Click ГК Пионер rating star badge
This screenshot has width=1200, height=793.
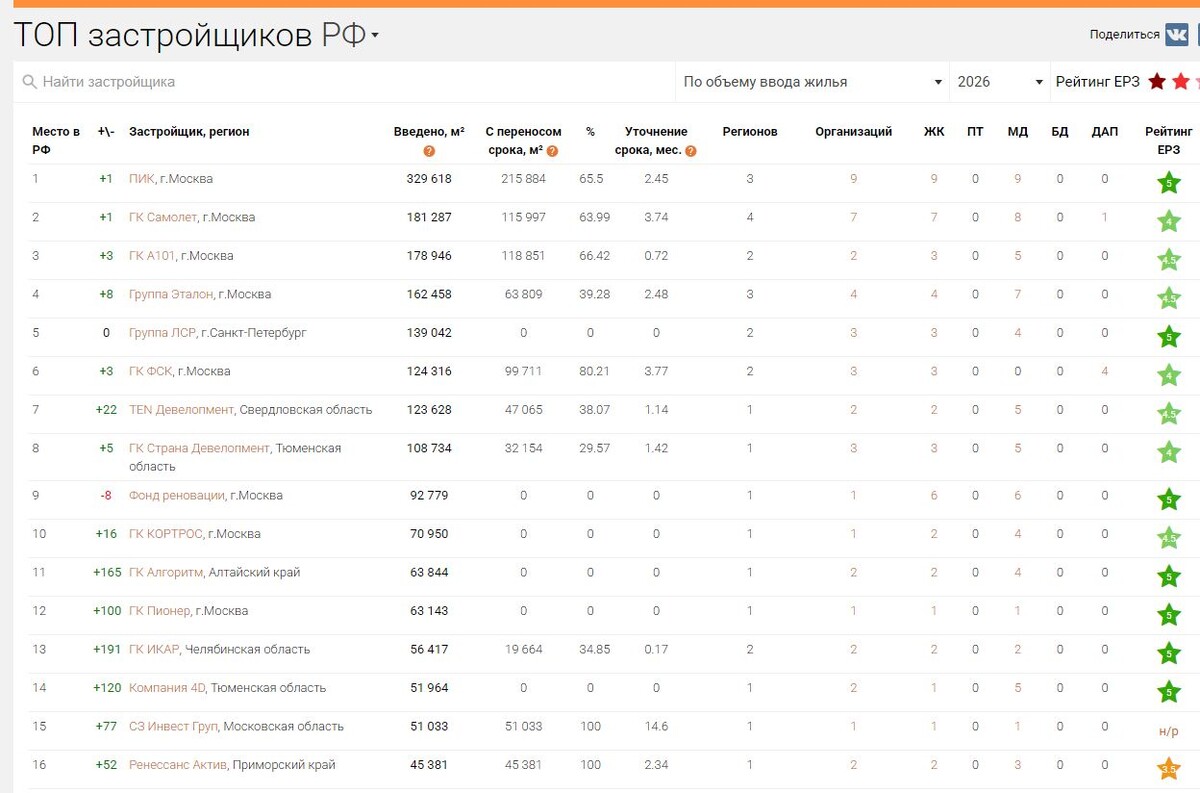[x=1168, y=615]
